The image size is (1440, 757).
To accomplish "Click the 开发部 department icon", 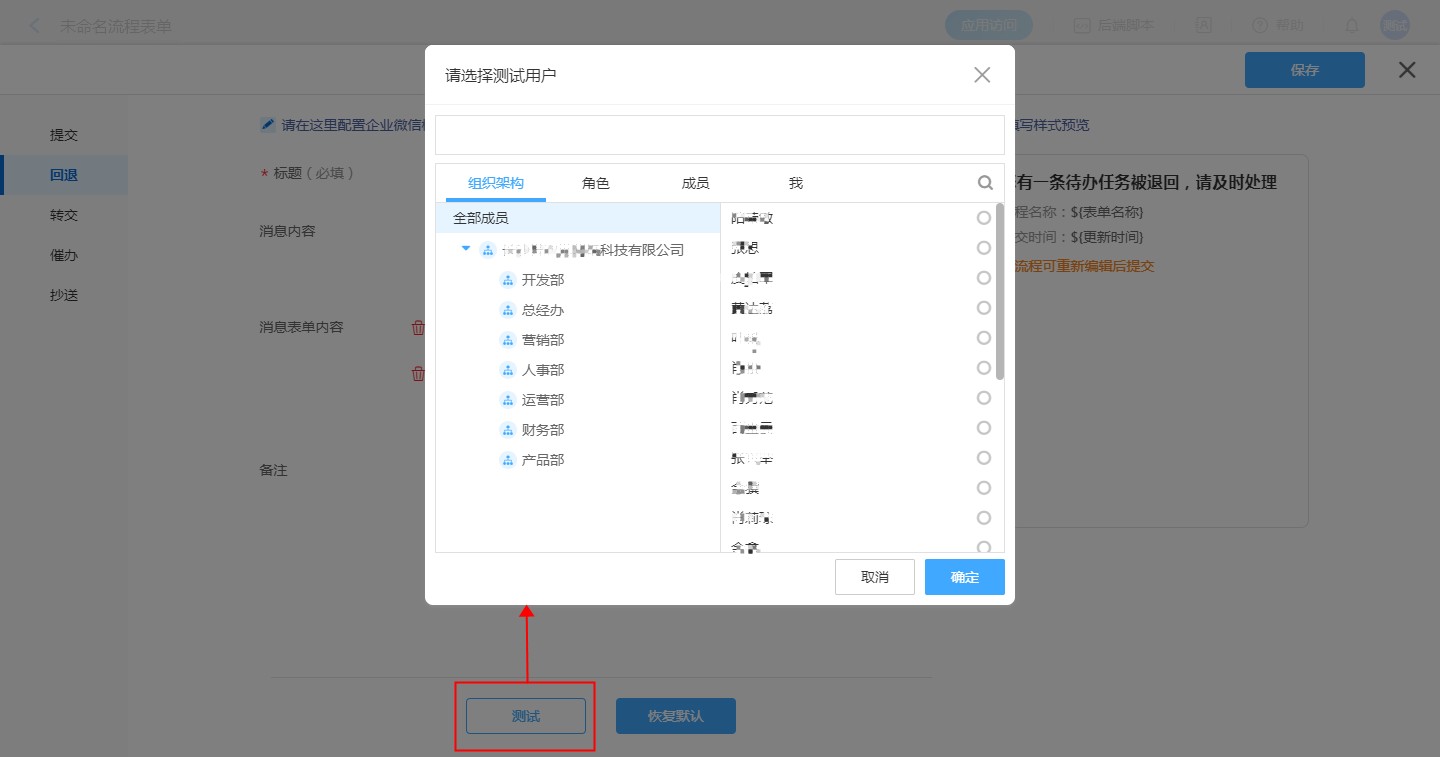I will tap(507, 280).
